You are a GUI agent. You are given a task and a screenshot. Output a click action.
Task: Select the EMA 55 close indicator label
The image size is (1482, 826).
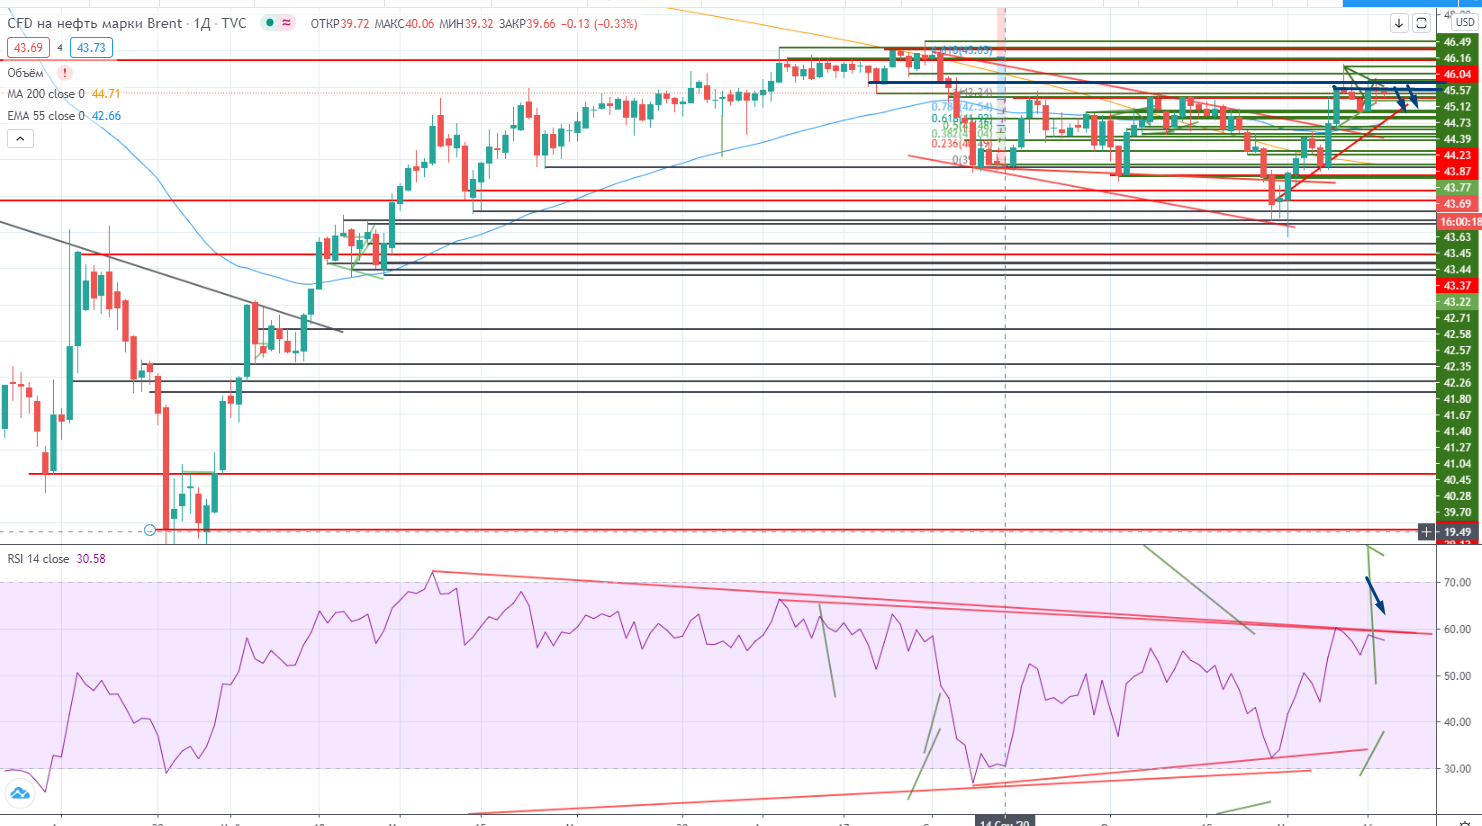46,116
